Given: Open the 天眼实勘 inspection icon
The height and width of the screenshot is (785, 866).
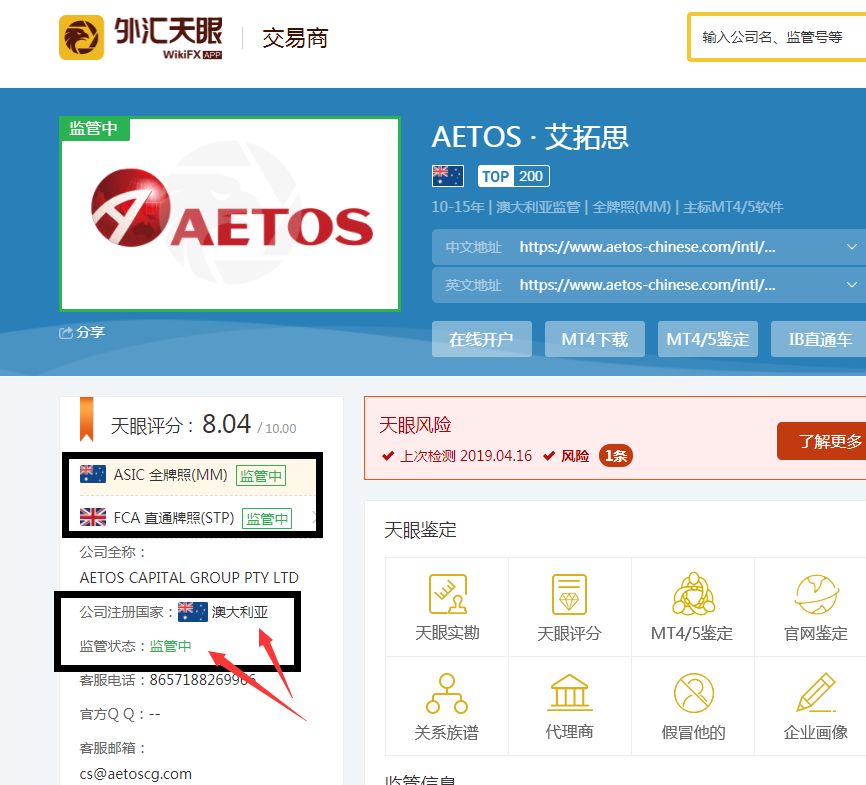Looking at the screenshot, I should [x=446, y=605].
